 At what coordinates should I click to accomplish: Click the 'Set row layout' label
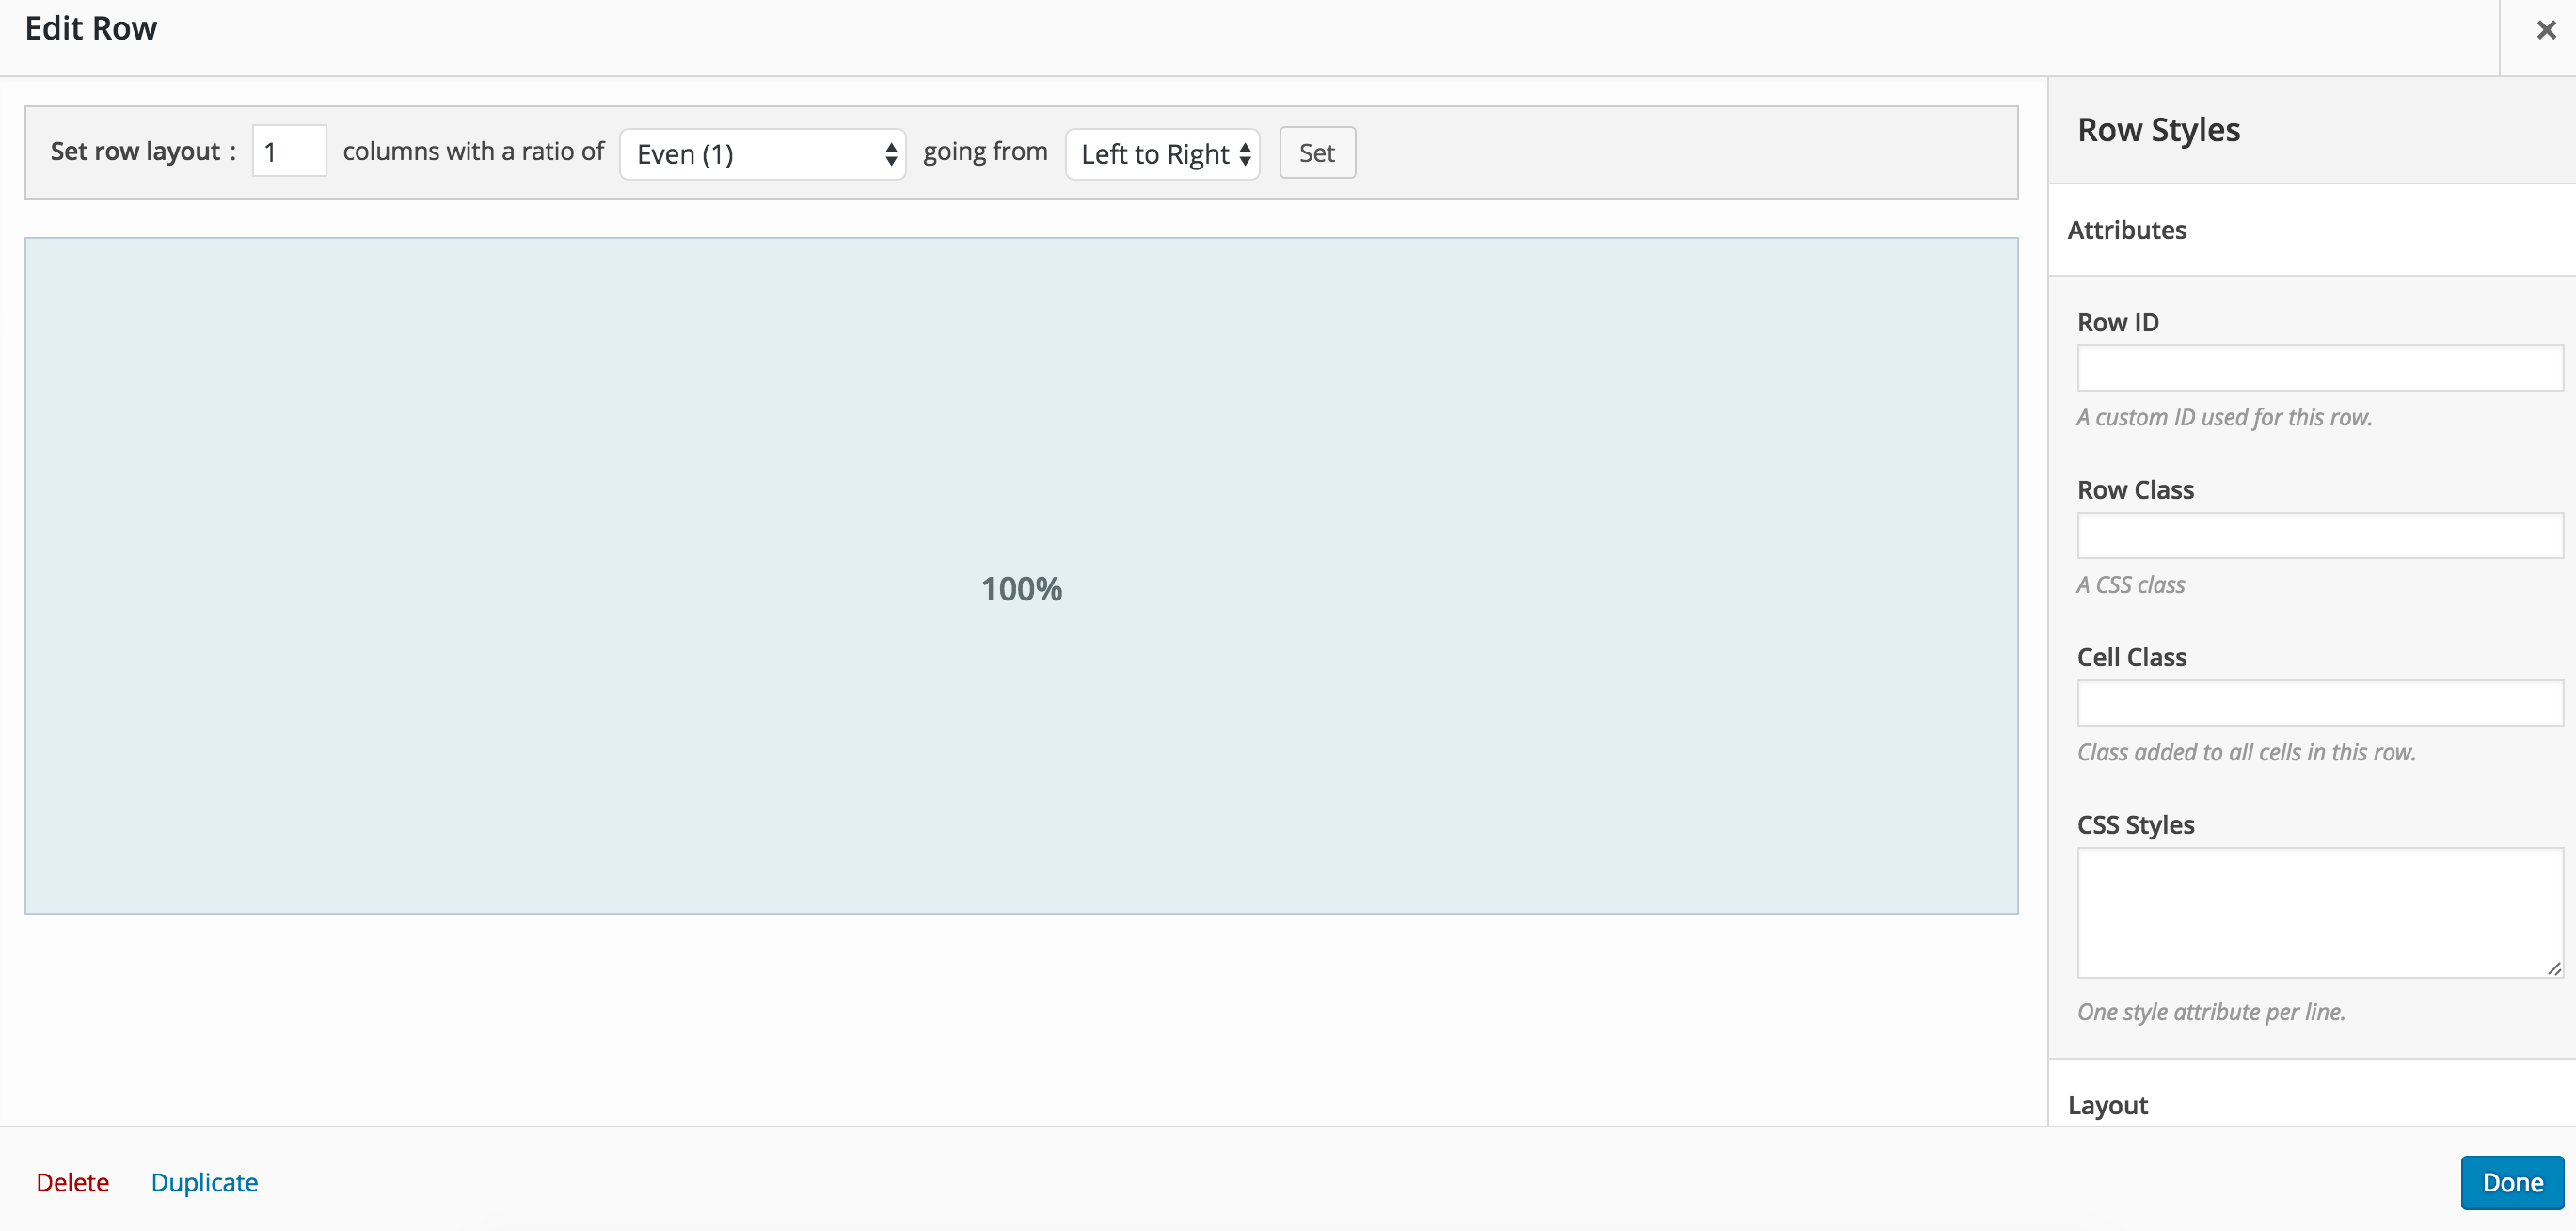[x=143, y=151]
